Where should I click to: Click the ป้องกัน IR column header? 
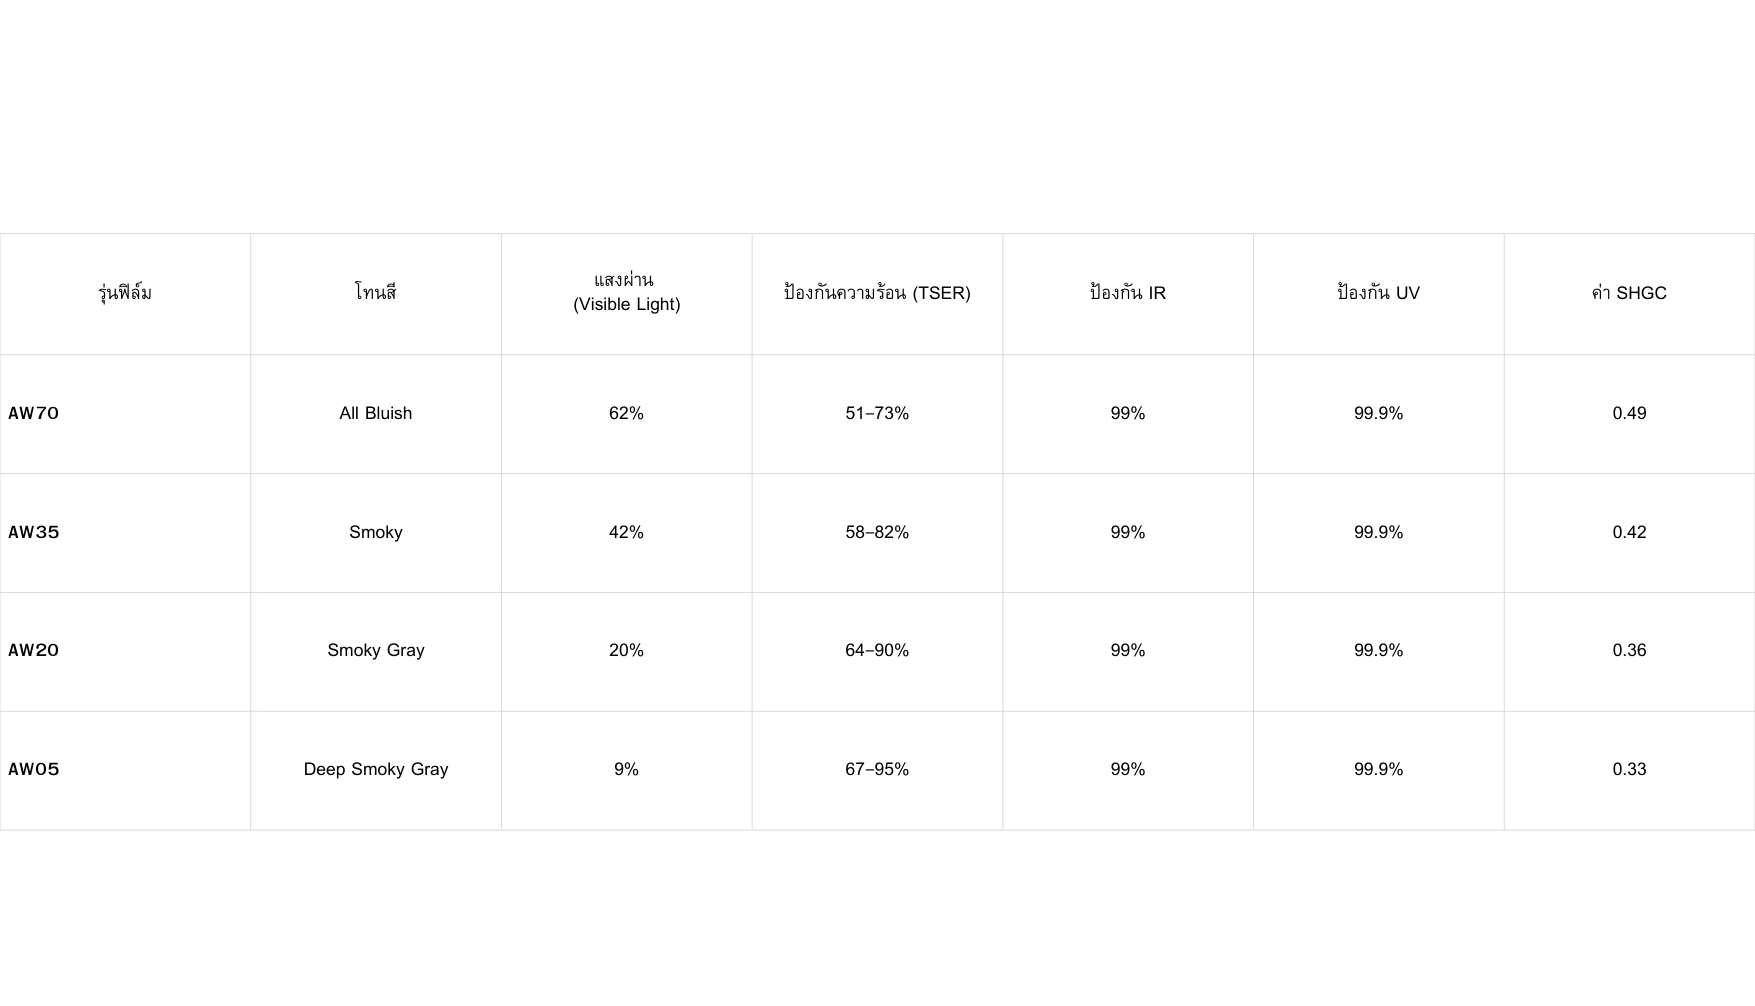point(1128,293)
